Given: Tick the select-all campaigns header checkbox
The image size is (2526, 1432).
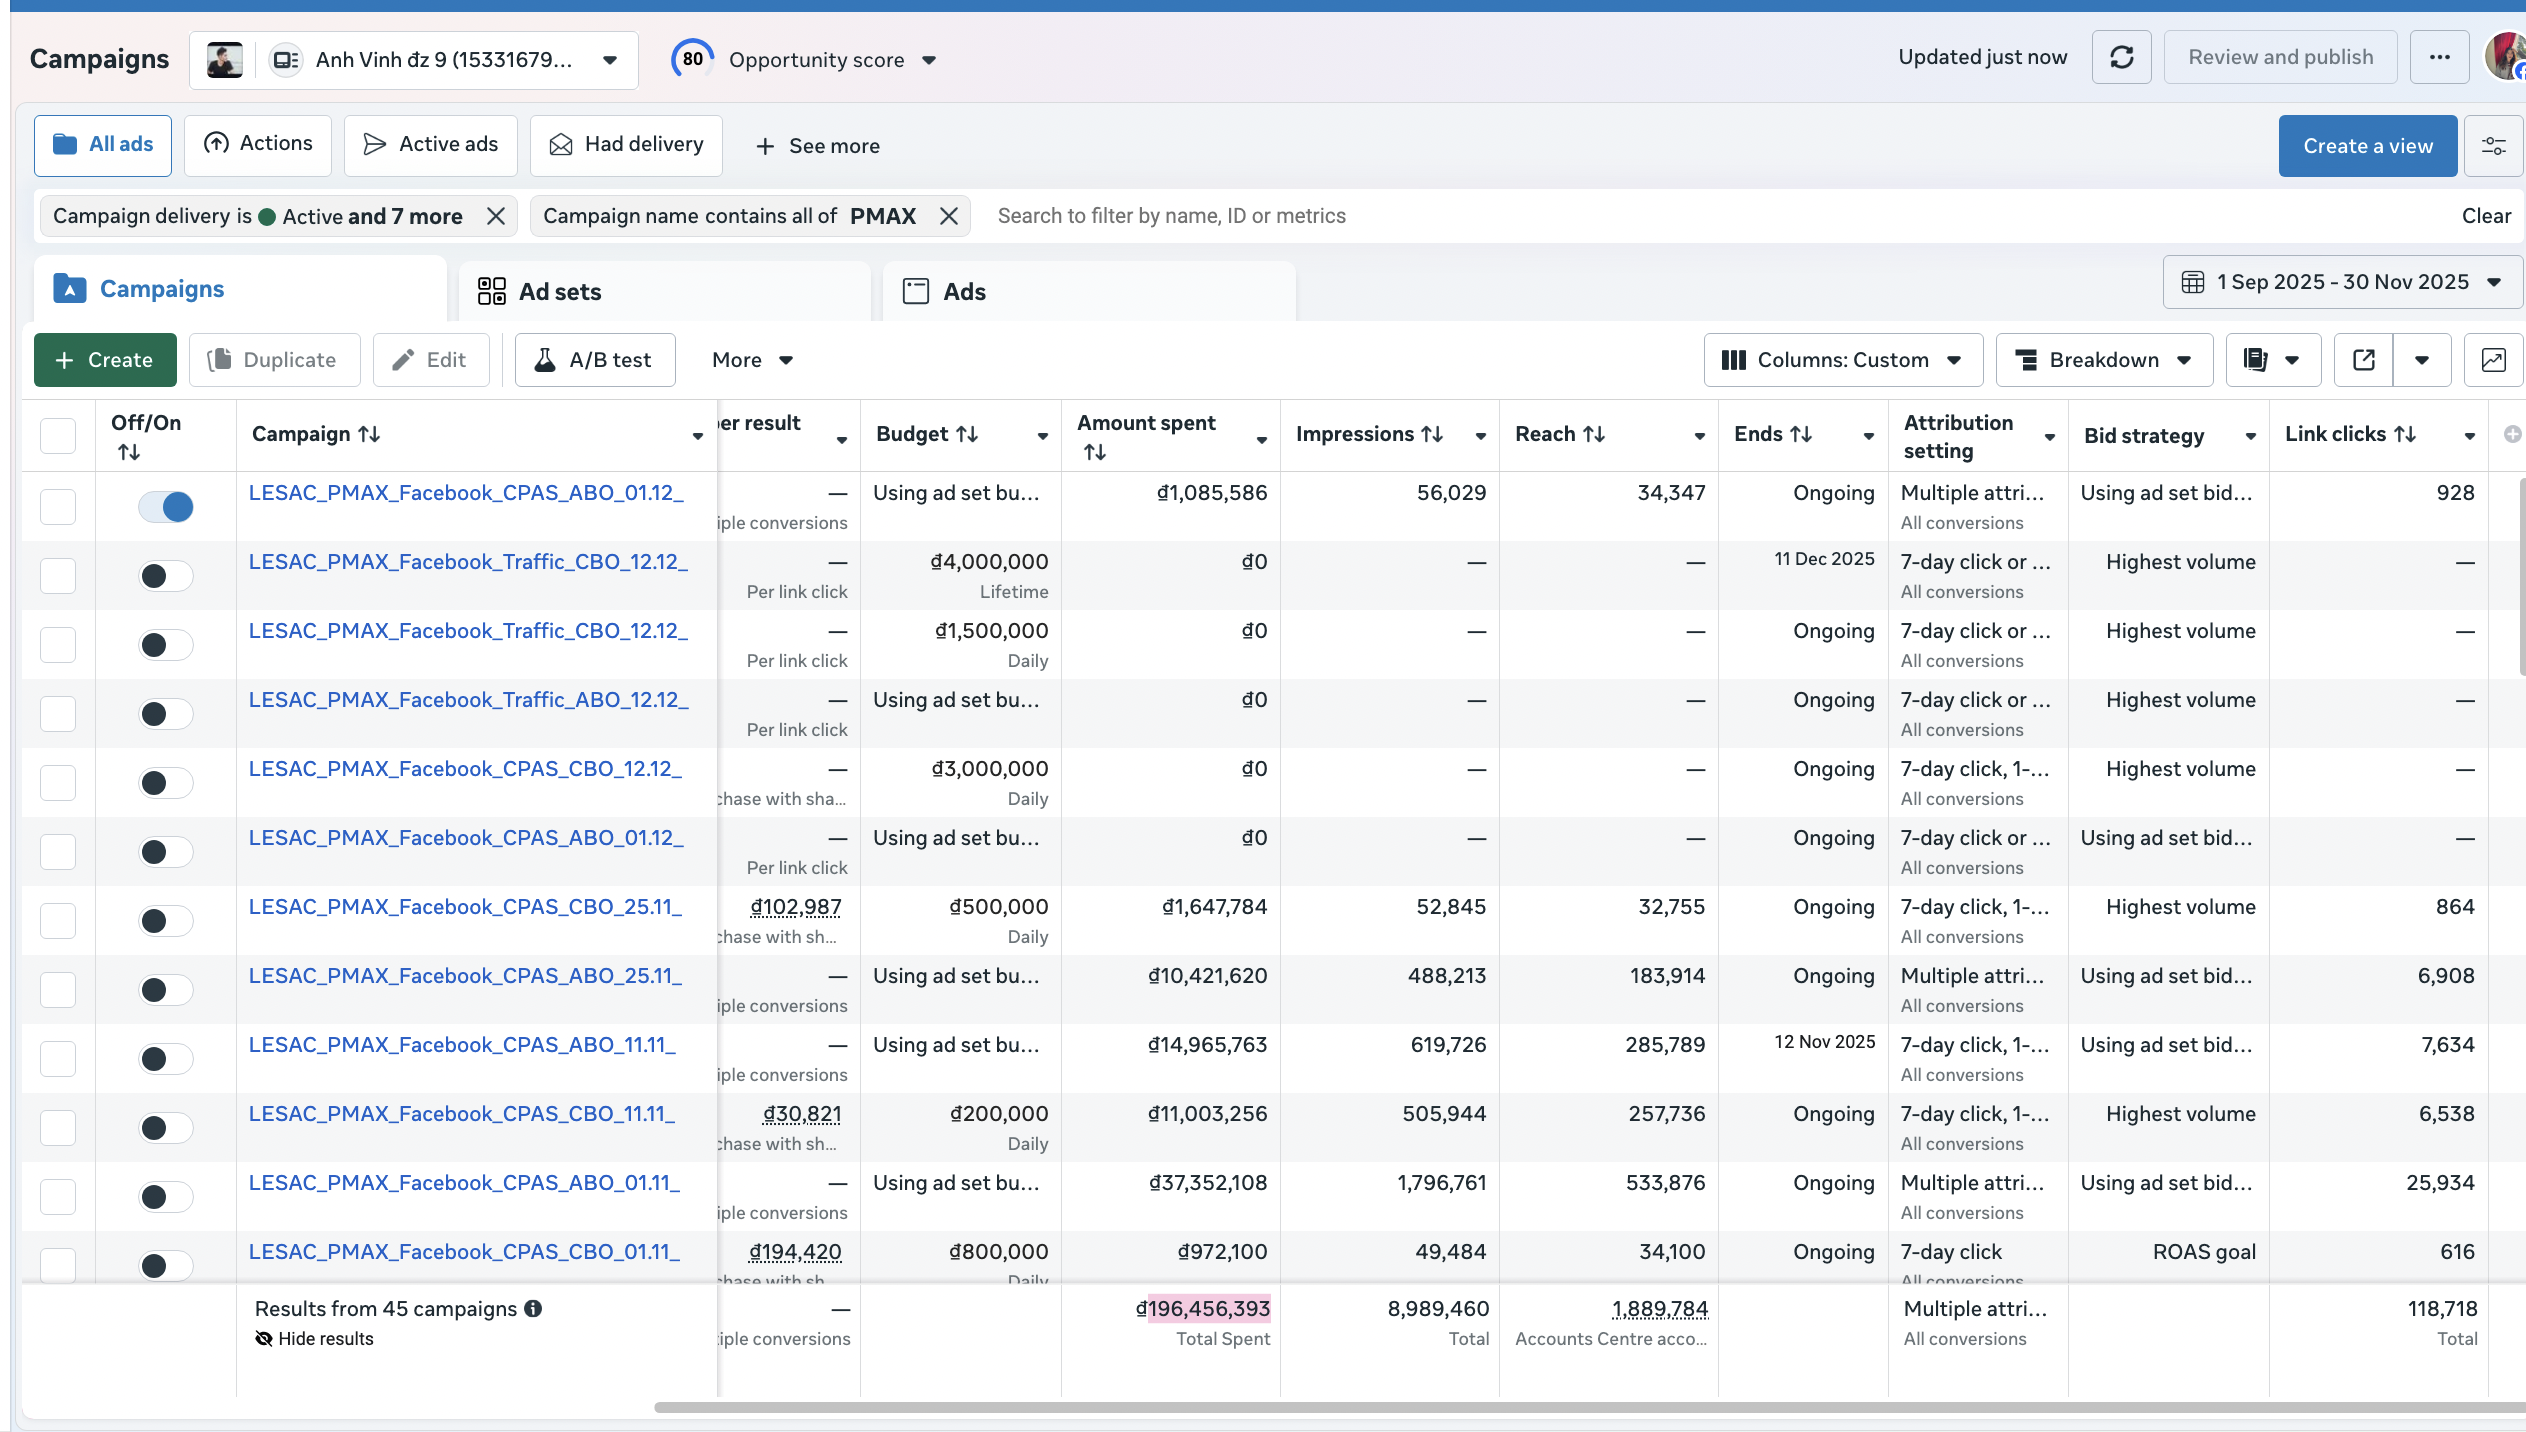Looking at the screenshot, I should 58,435.
